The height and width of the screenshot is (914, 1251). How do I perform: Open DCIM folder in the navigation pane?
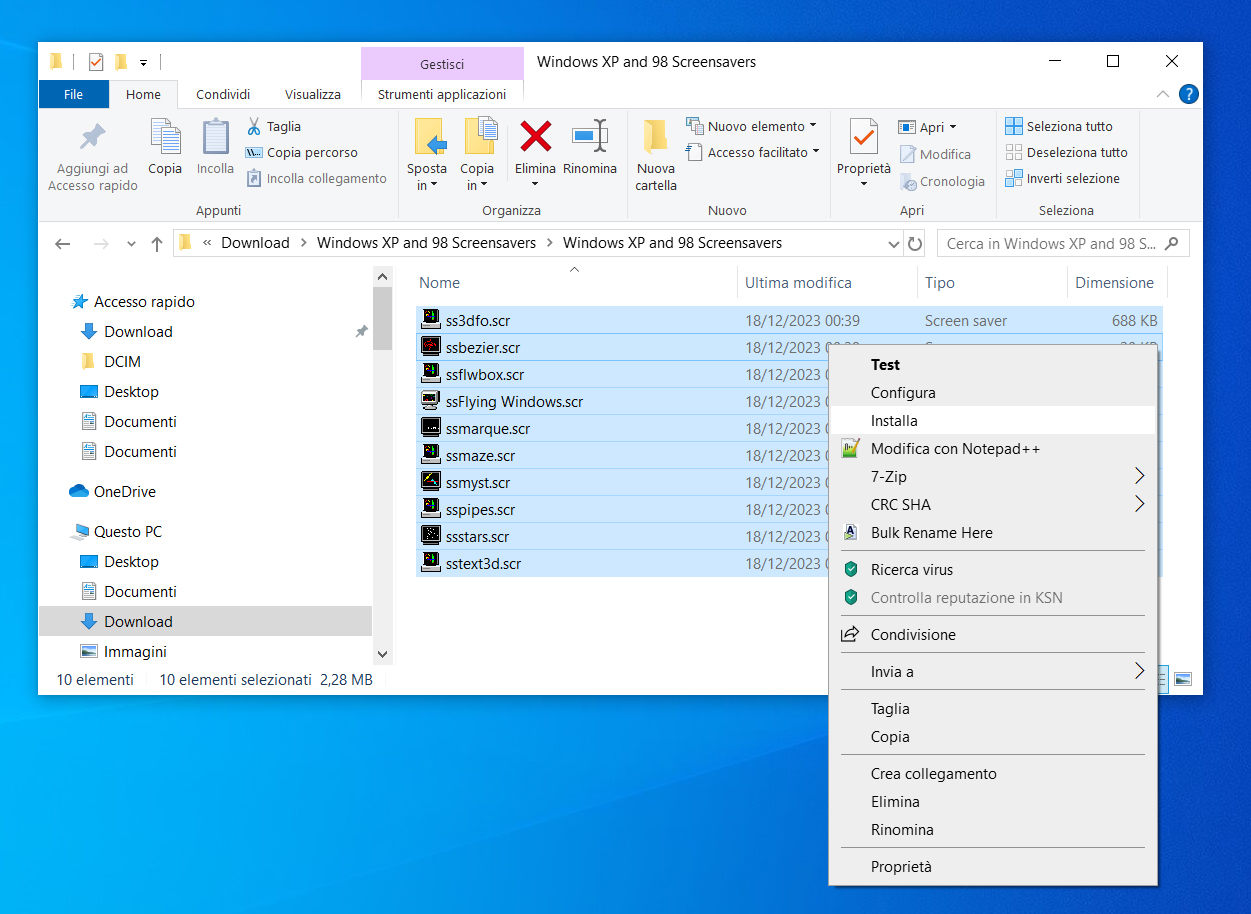tap(121, 362)
